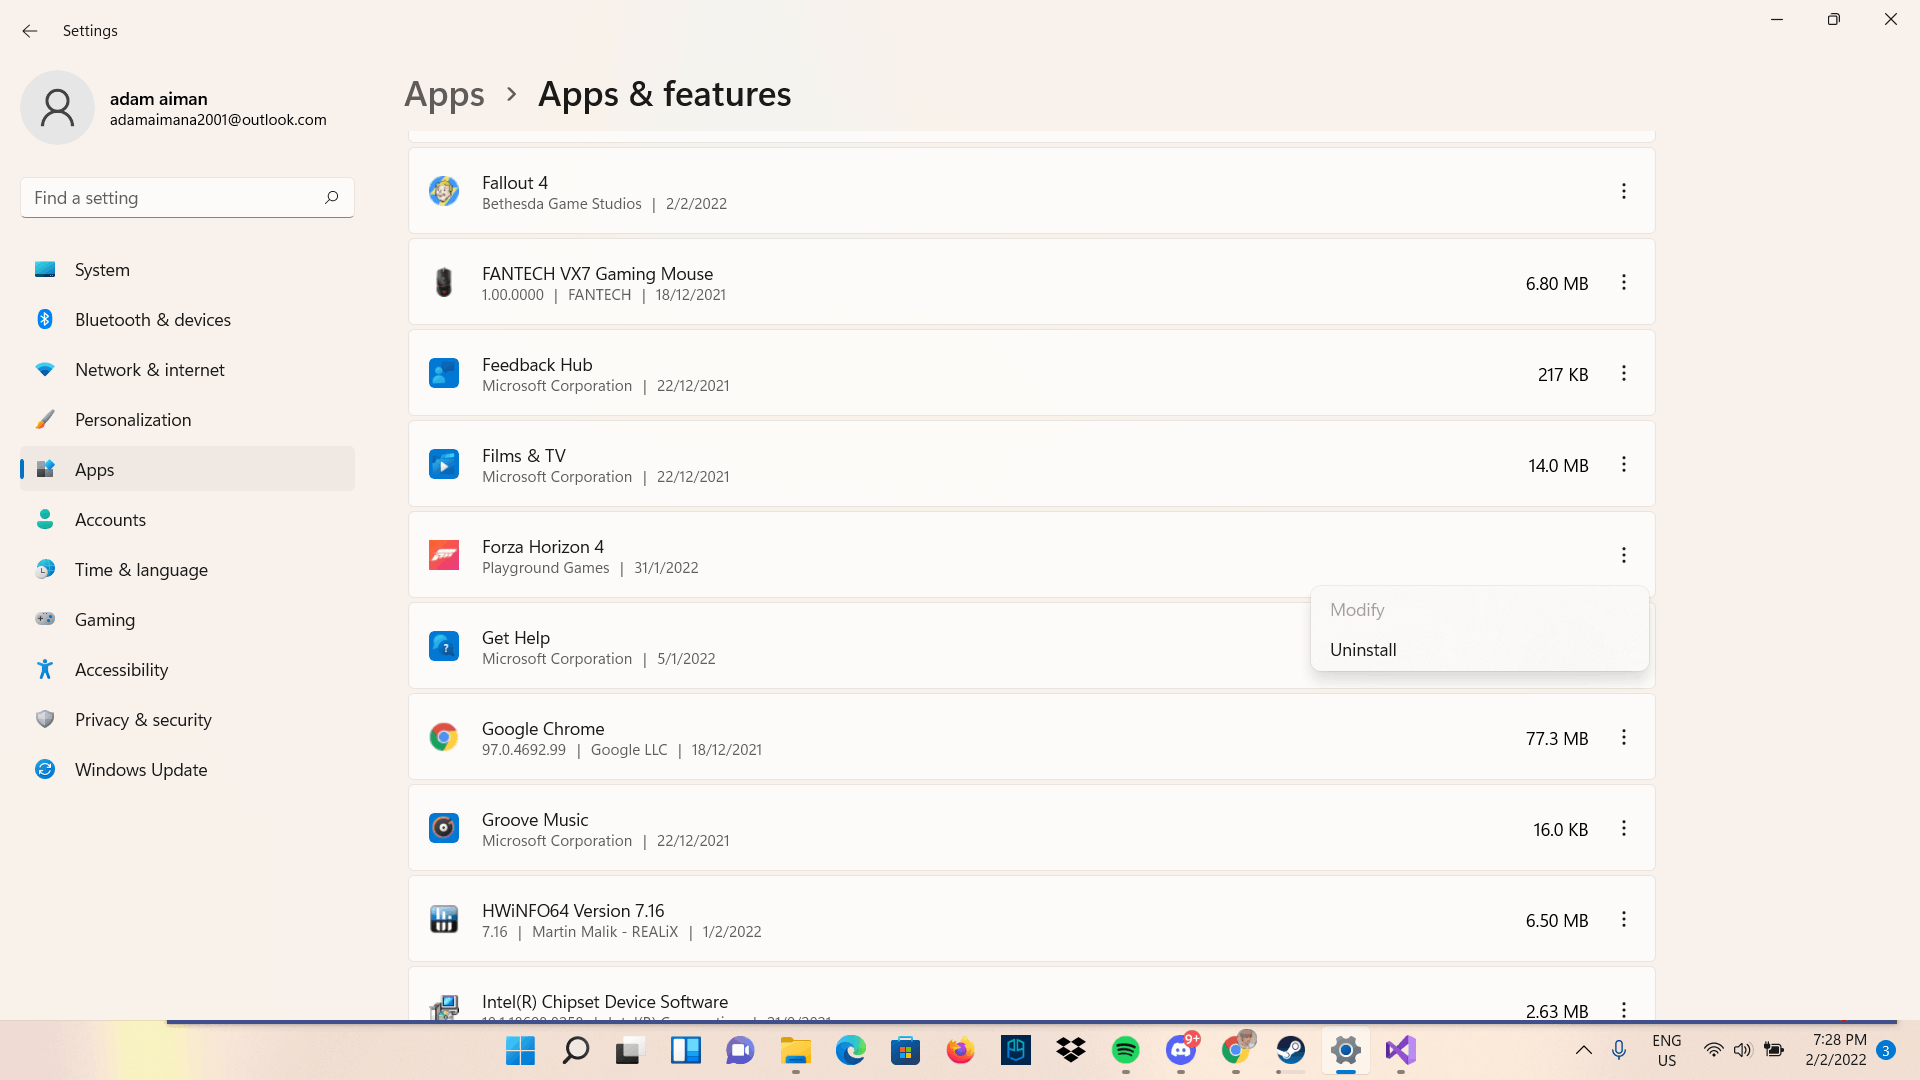Click the Apps breadcrumb link

pyautogui.click(x=444, y=94)
